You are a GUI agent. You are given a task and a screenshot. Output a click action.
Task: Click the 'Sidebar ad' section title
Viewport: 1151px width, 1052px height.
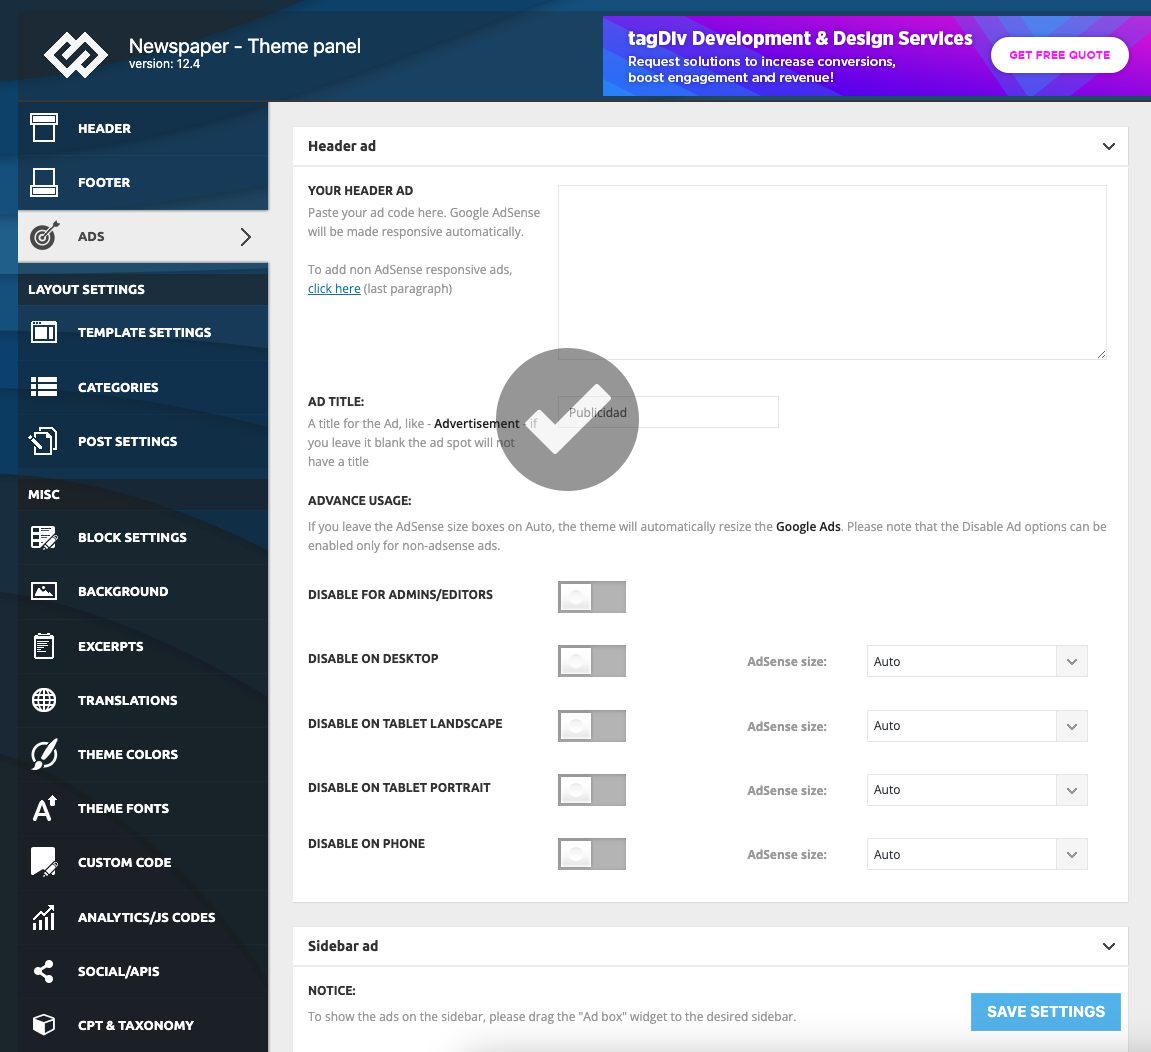pos(343,946)
